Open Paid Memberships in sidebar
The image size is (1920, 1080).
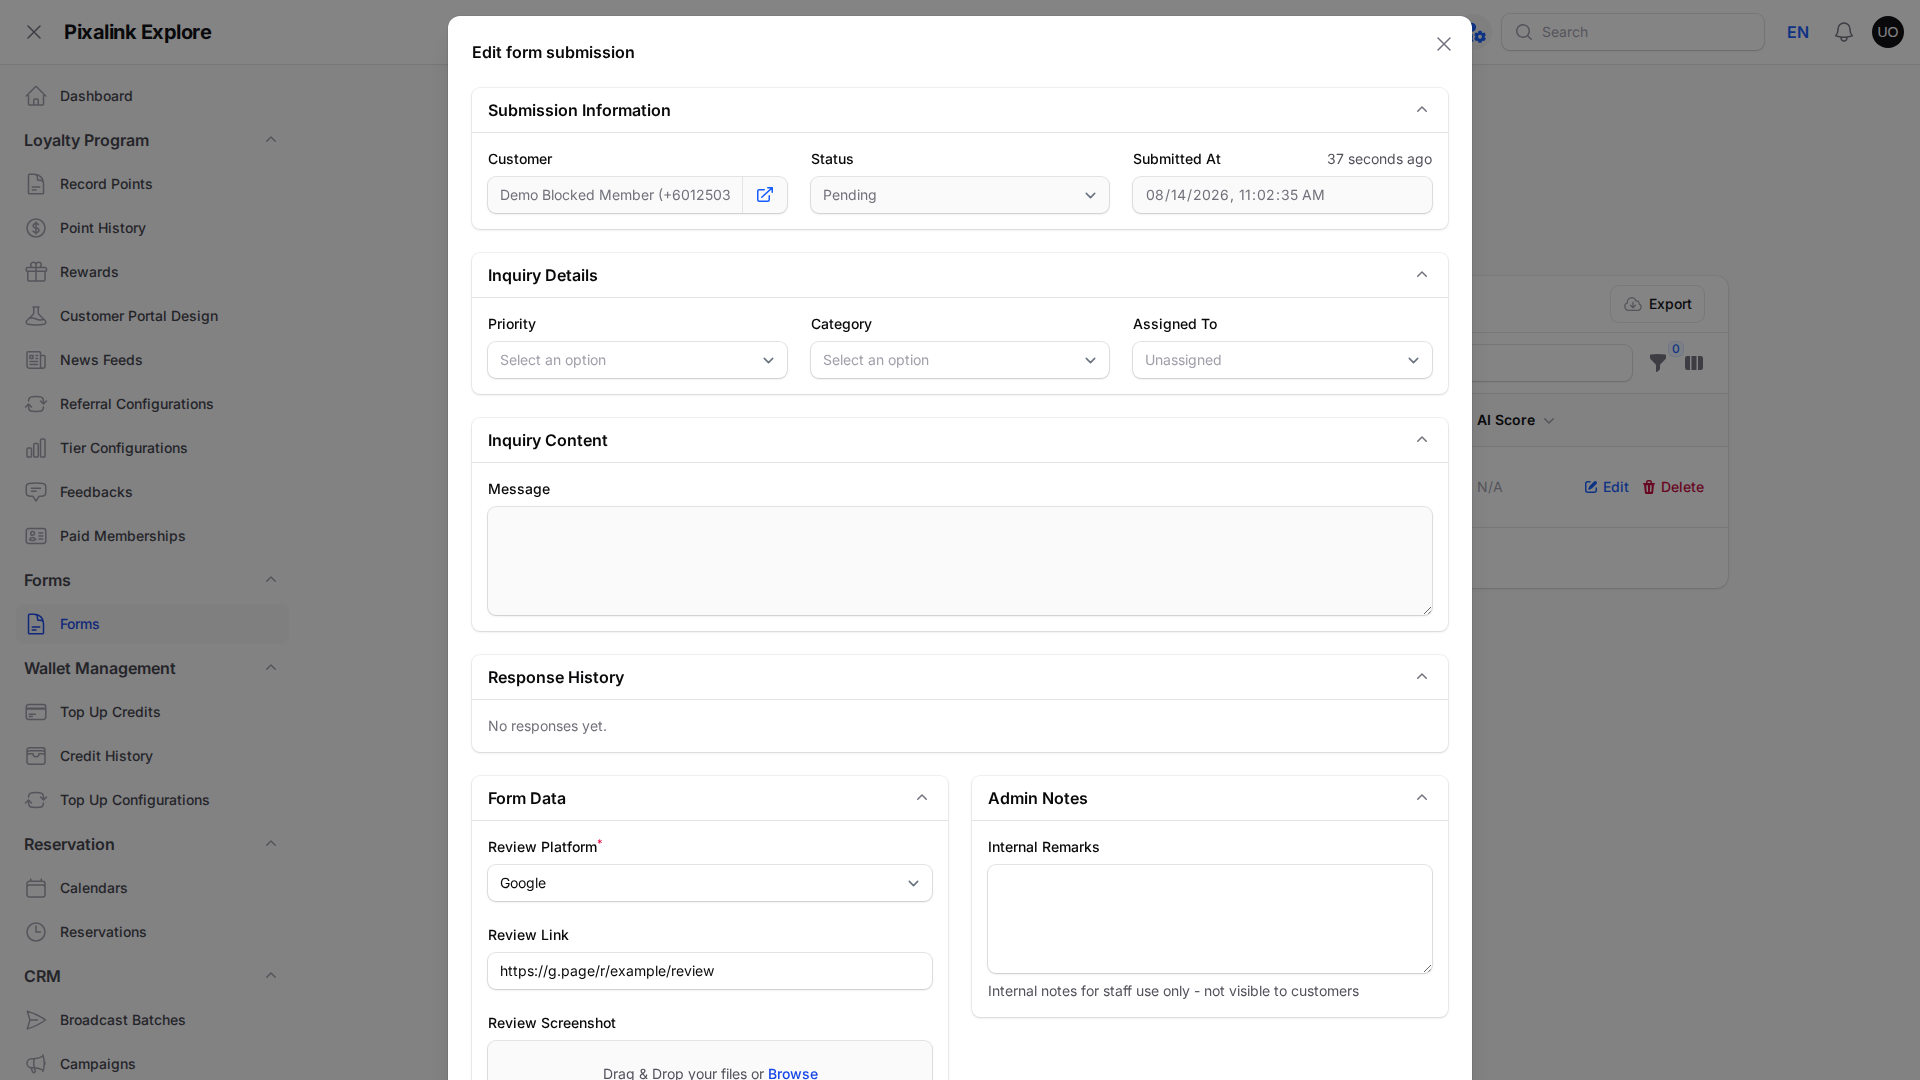pyautogui.click(x=152, y=536)
